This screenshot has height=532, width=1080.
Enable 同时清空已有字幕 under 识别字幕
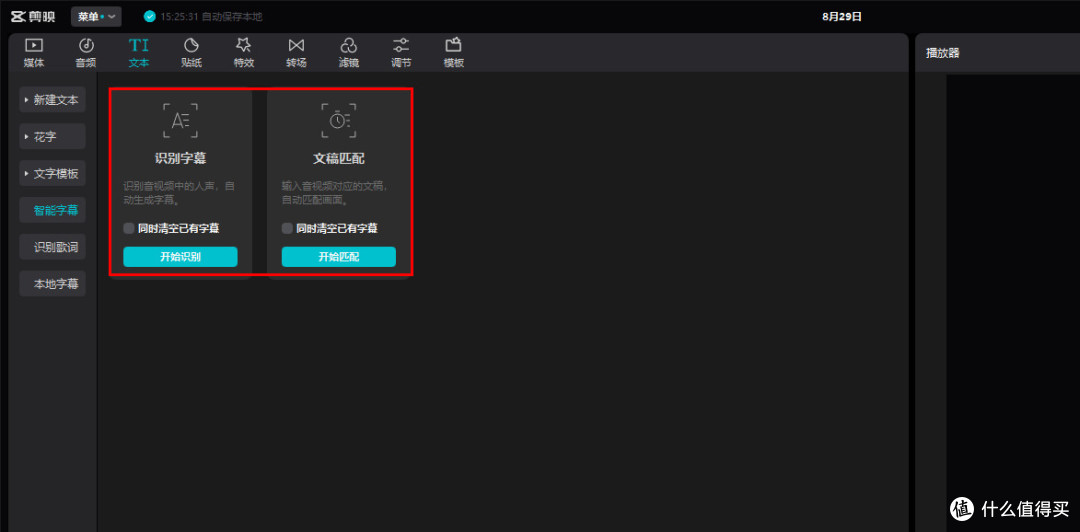(129, 228)
